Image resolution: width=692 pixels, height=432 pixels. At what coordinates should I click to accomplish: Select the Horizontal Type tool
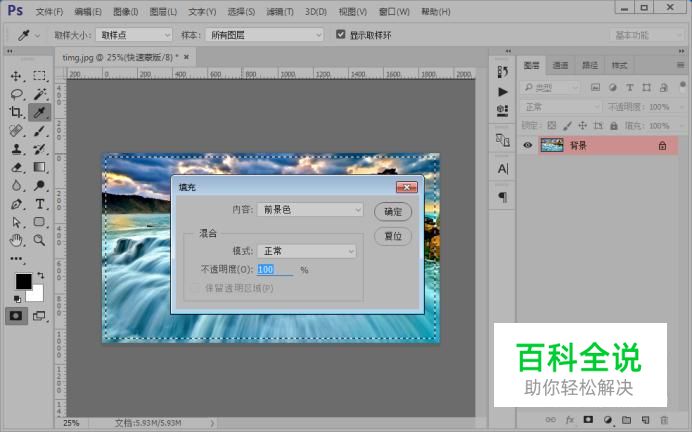39,204
